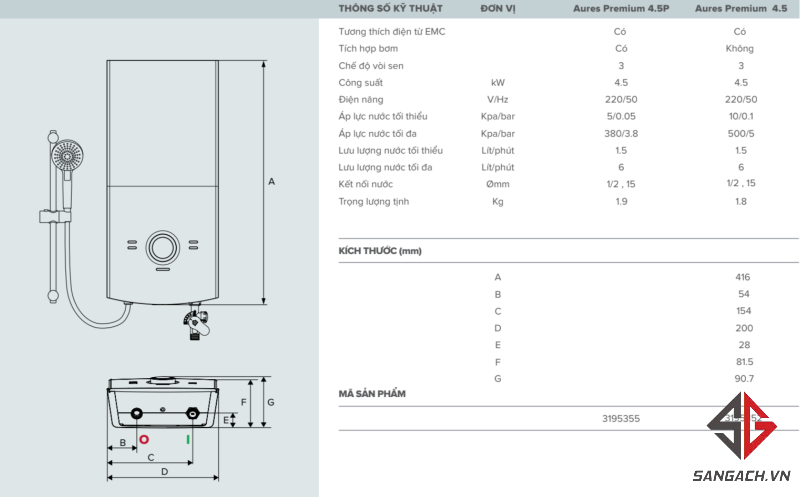Select the '200' dimension D value

pyautogui.click(x=744, y=328)
